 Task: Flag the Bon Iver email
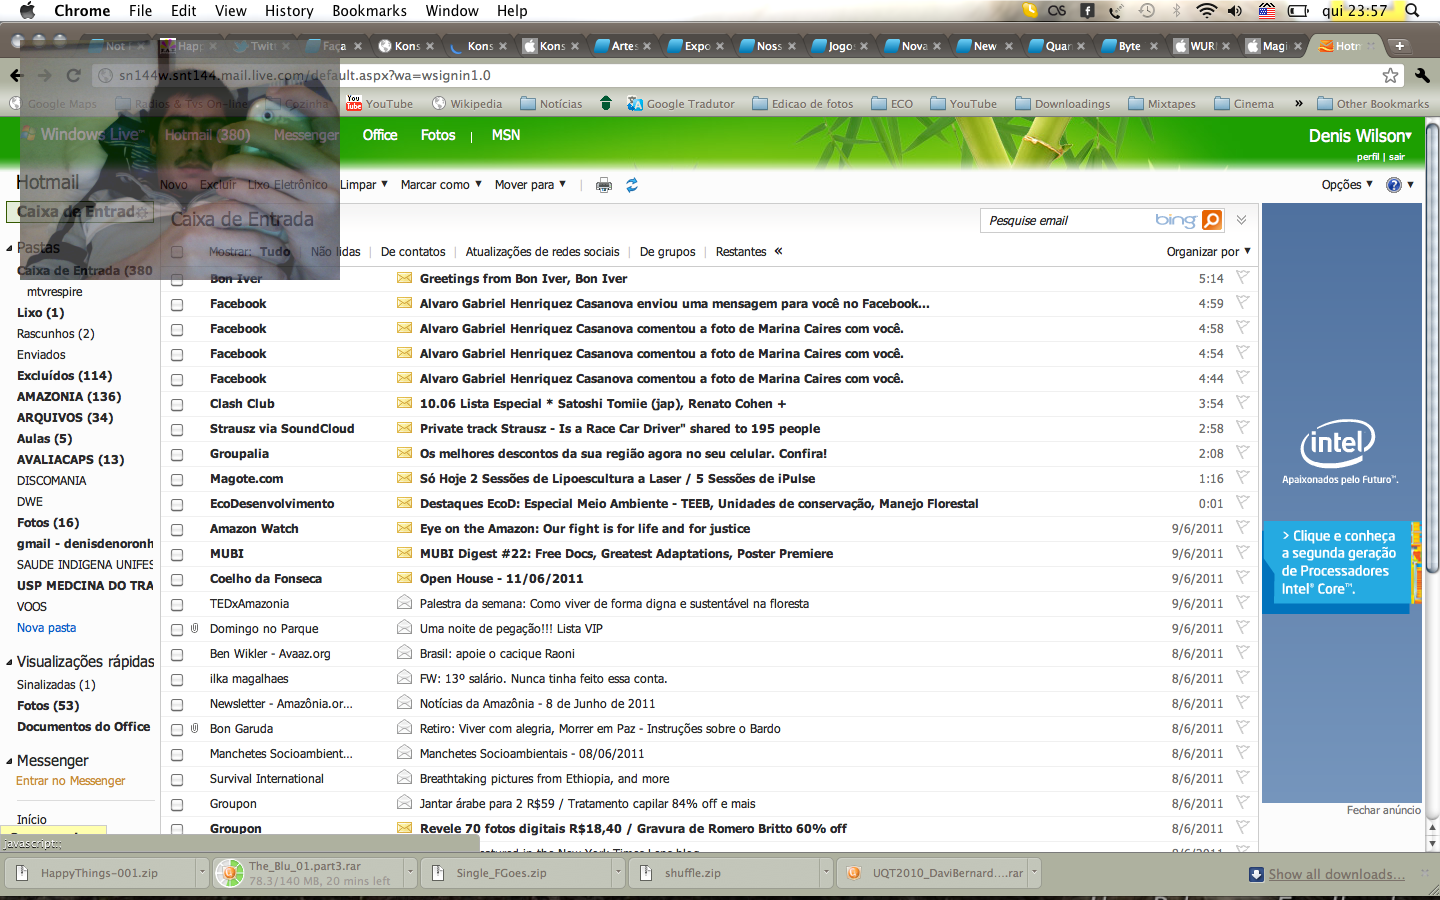click(1242, 278)
